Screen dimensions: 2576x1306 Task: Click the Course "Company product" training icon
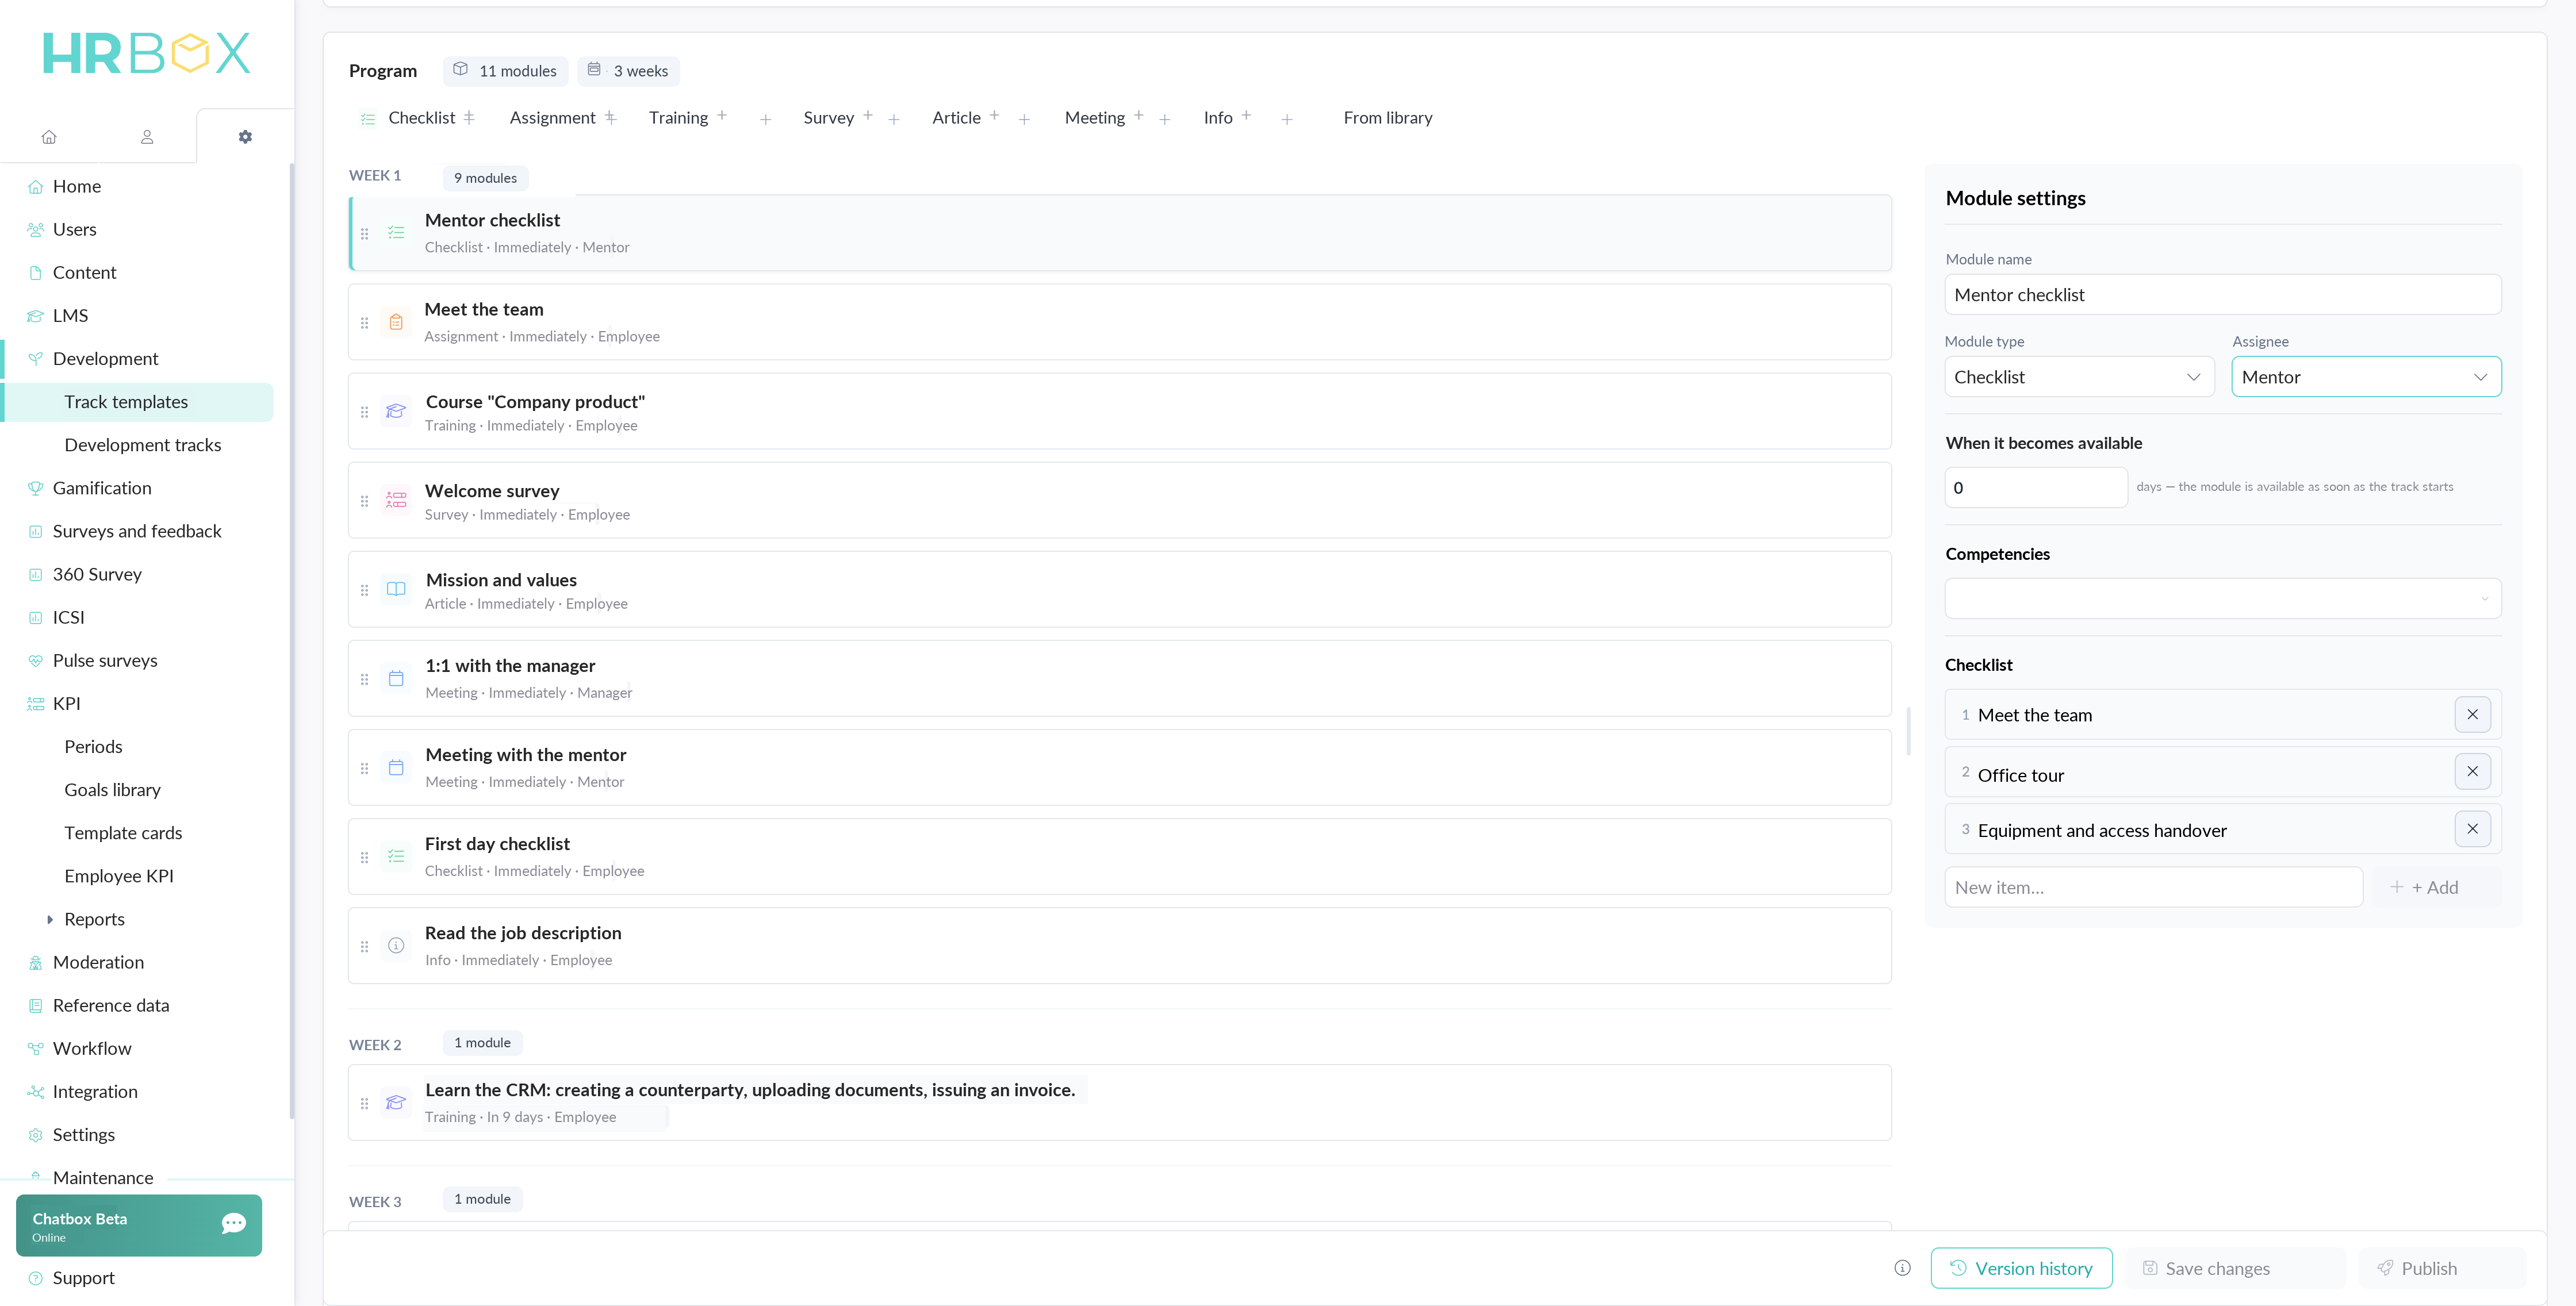(396, 411)
